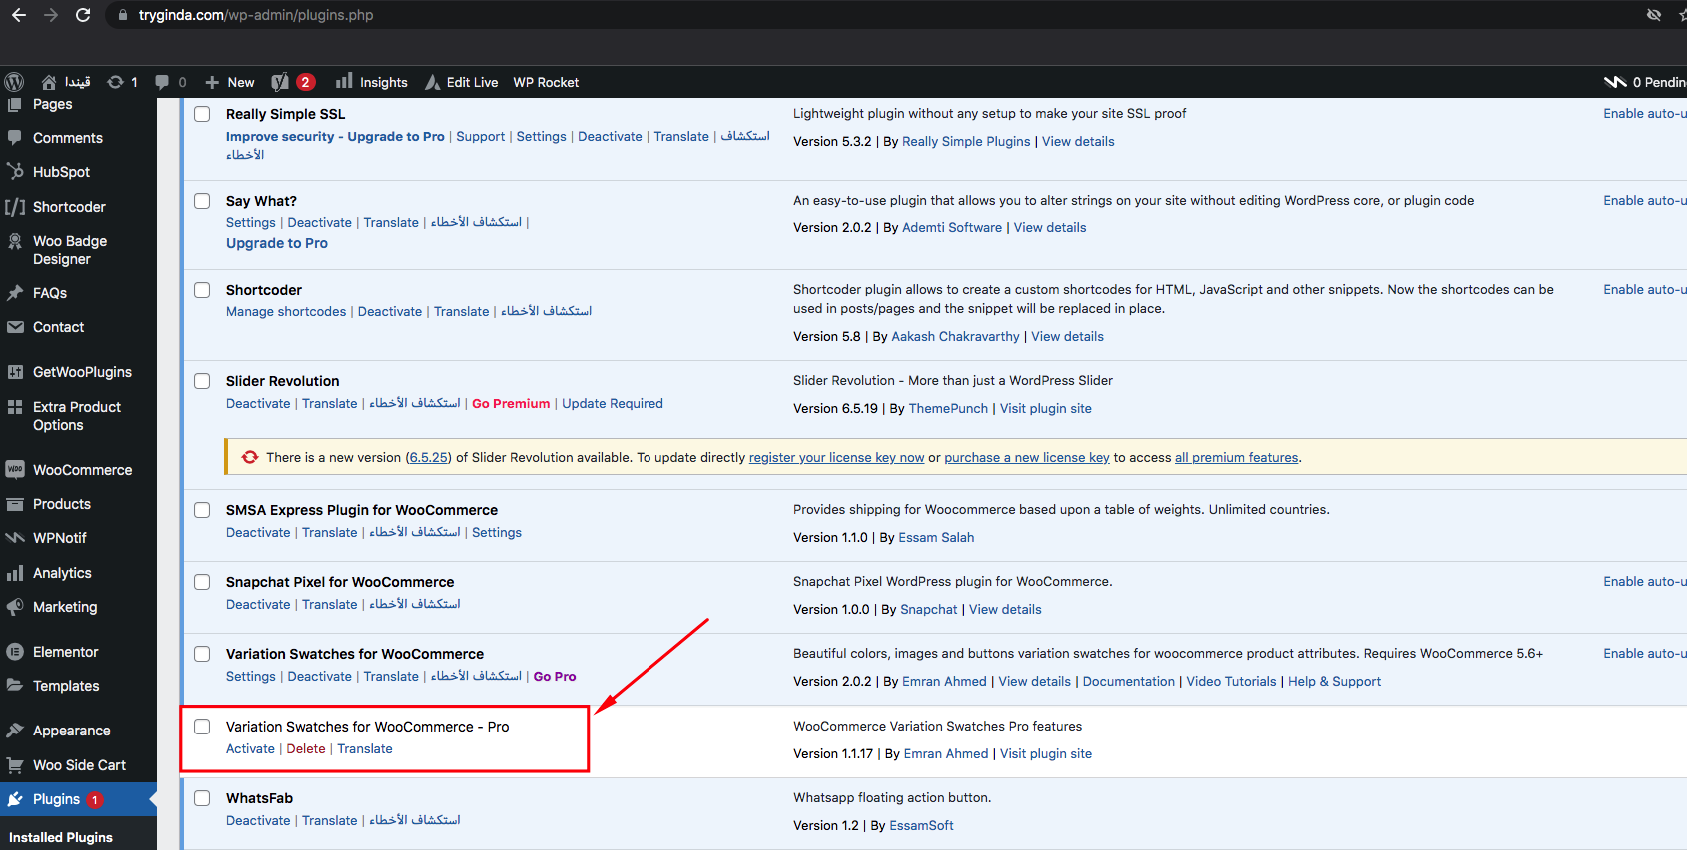Click the WordPress logo in admin bar

click(x=14, y=82)
